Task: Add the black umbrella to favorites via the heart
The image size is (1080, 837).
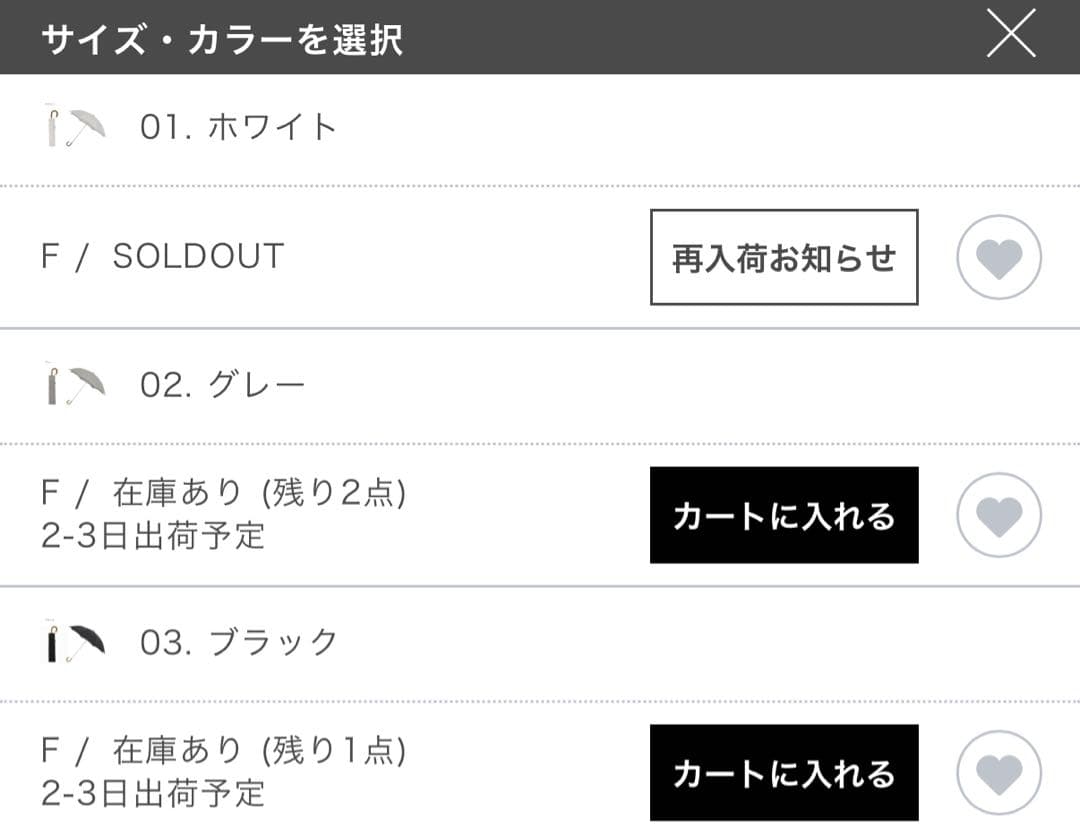Action: click(x=999, y=773)
